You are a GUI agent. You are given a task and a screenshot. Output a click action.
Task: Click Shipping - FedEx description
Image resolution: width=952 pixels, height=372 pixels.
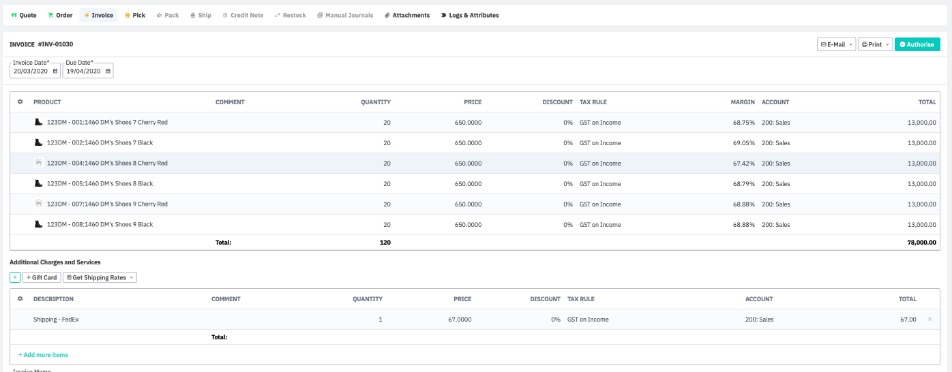(x=56, y=319)
